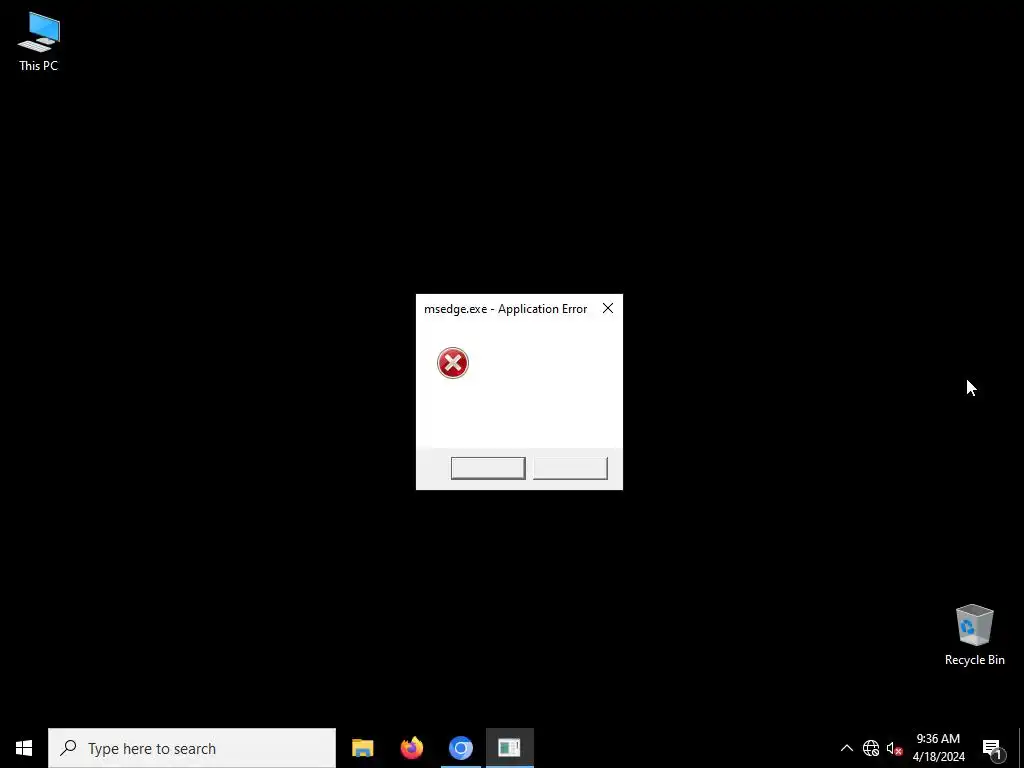The width and height of the screenshot is (1024, 768).
Task: Click the red error icon in dialog
Action: [453, 363]
